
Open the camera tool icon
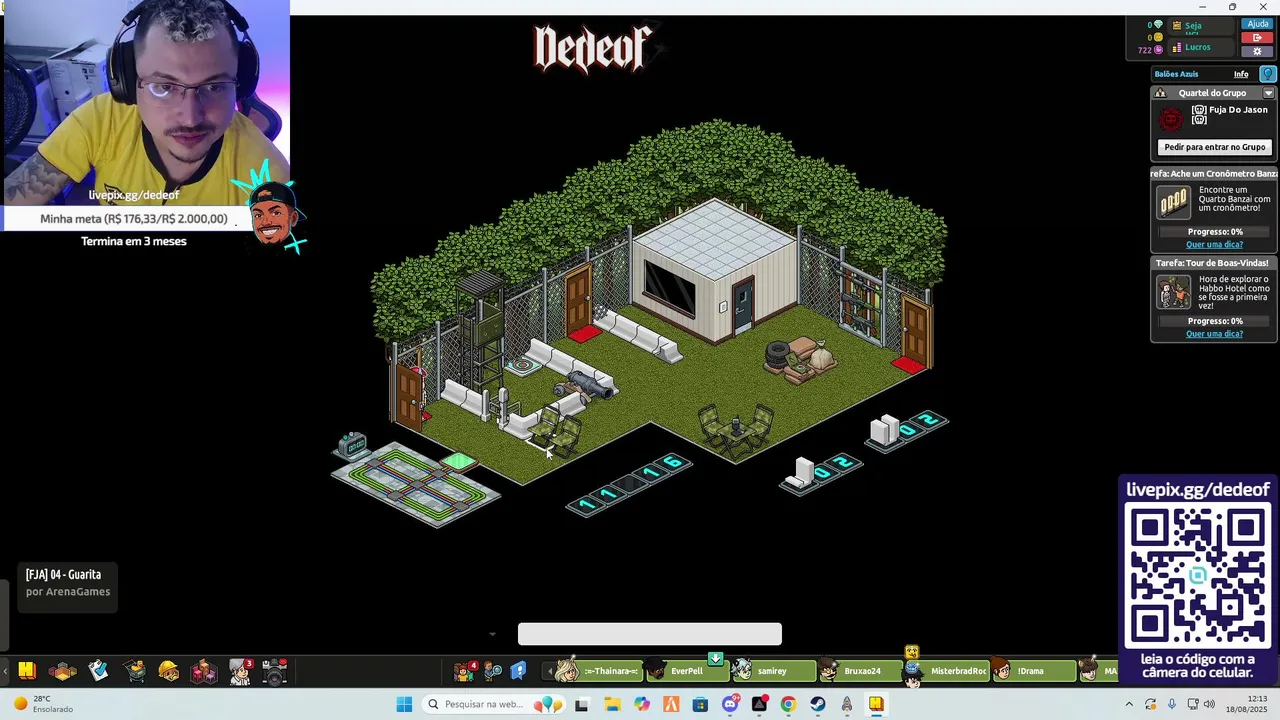point(275,671)
